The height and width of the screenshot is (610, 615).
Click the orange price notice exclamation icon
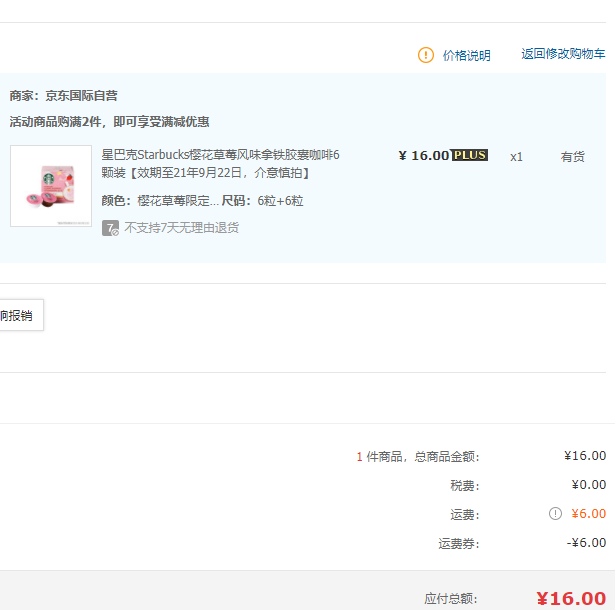click(x=426, y=55)
